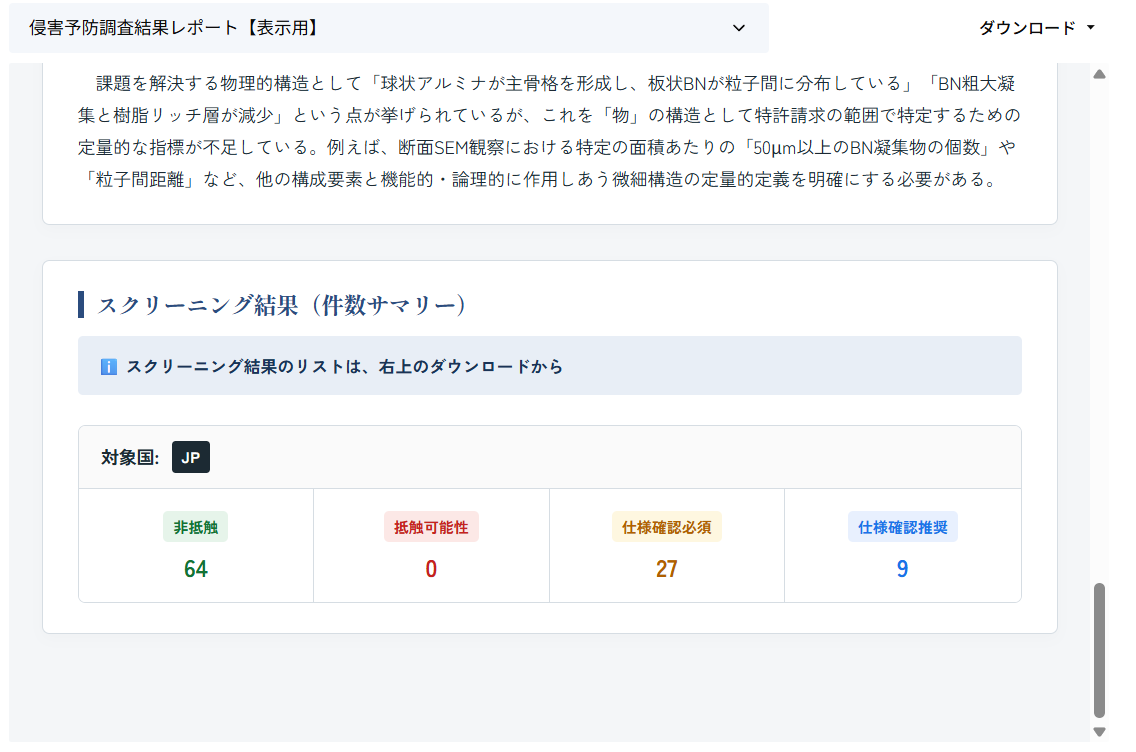Click the 対象国: label
Viewport: 1136px width, 752px height.
click(130, 457)
